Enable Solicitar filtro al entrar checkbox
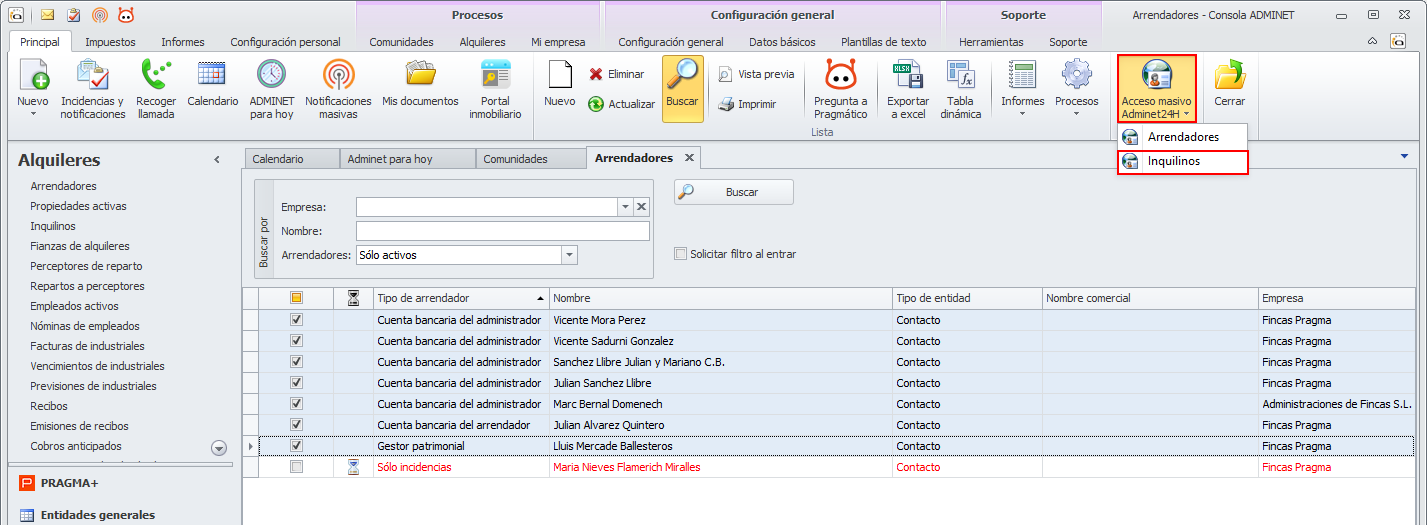 click(x=681, y=254)
